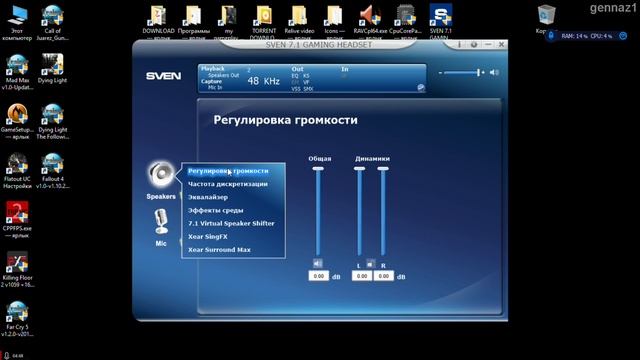
Task: Open Регулировка громкости menu entry
Action: pyautogui.click(x=228, y=171)
